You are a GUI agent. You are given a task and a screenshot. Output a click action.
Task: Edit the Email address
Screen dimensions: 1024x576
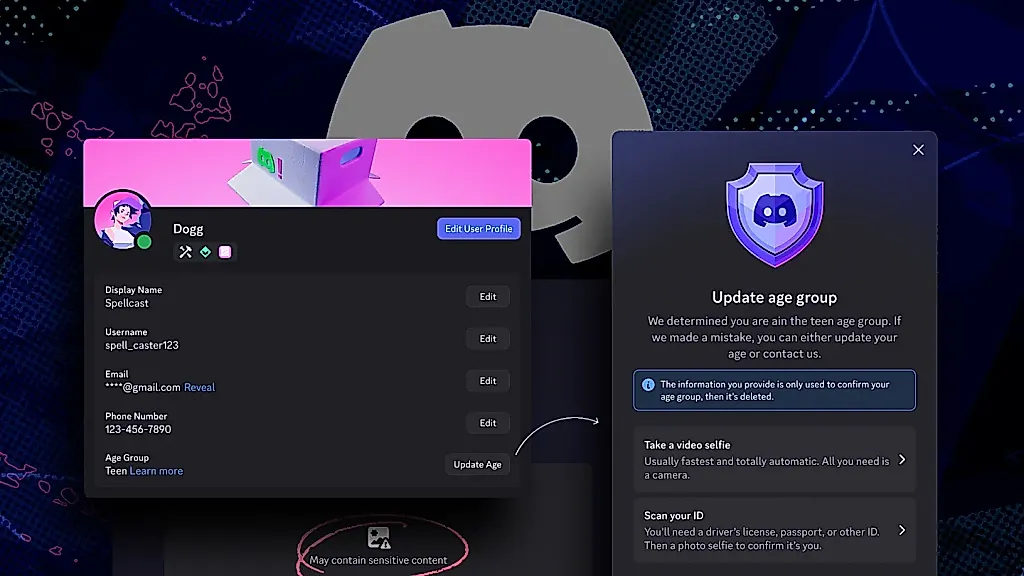click(x=488, y=381)
